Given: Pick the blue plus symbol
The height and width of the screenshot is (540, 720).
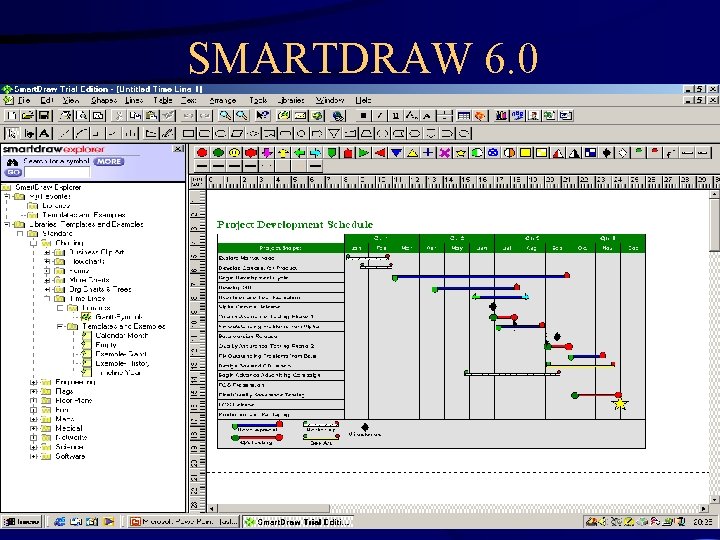Looking at the screenshot, I should click(428, 152).
